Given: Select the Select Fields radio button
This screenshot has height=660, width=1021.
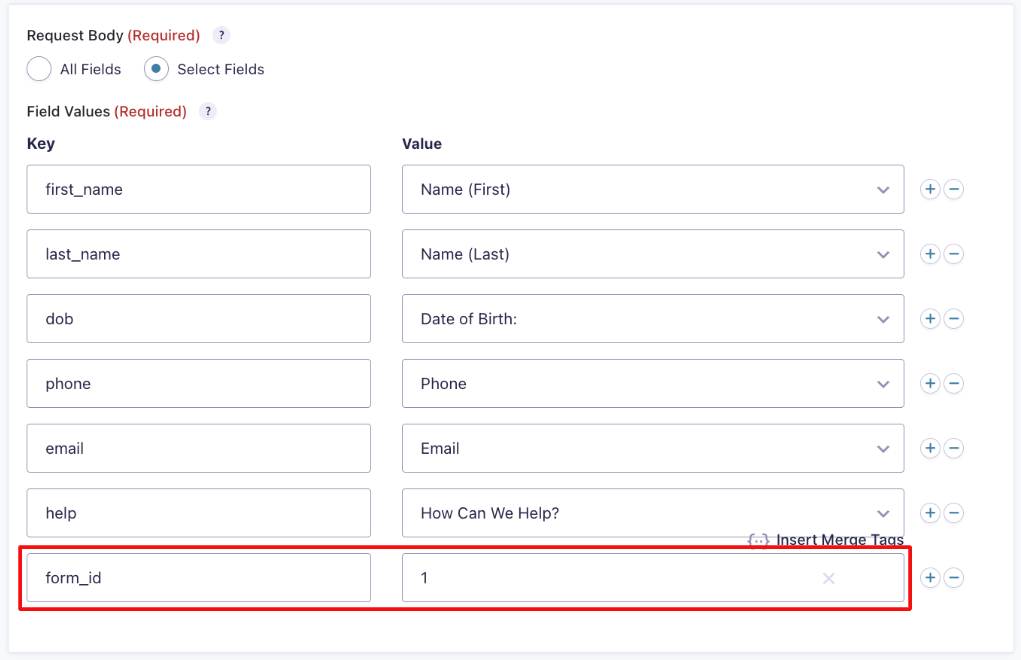Looking at the screenshot, I should pyautogui.click(x=155, y=69).
